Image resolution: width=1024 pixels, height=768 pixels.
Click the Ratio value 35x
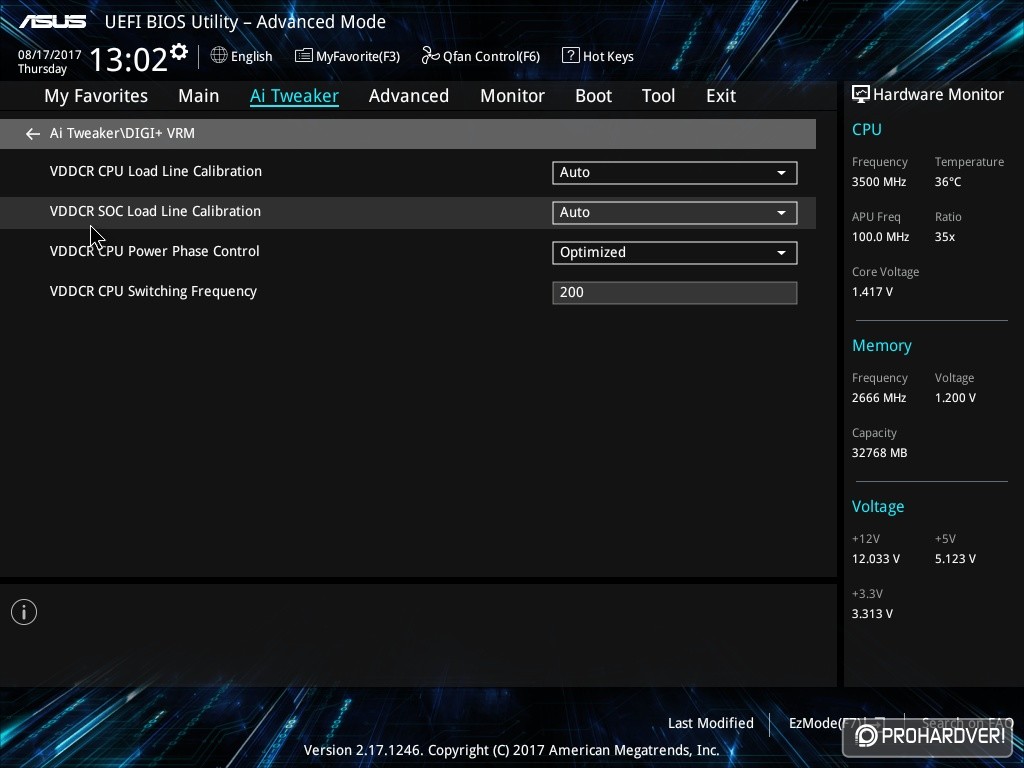pyautogui.click(x=944, y=236)
